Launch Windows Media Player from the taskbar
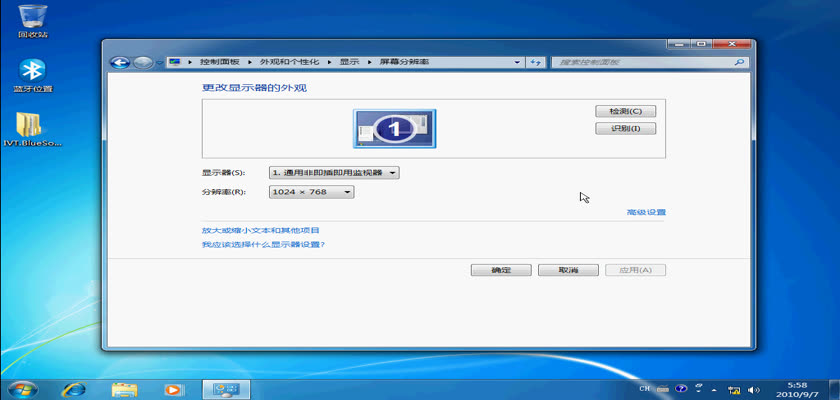The image size is (840, 400). pos(174,388)
